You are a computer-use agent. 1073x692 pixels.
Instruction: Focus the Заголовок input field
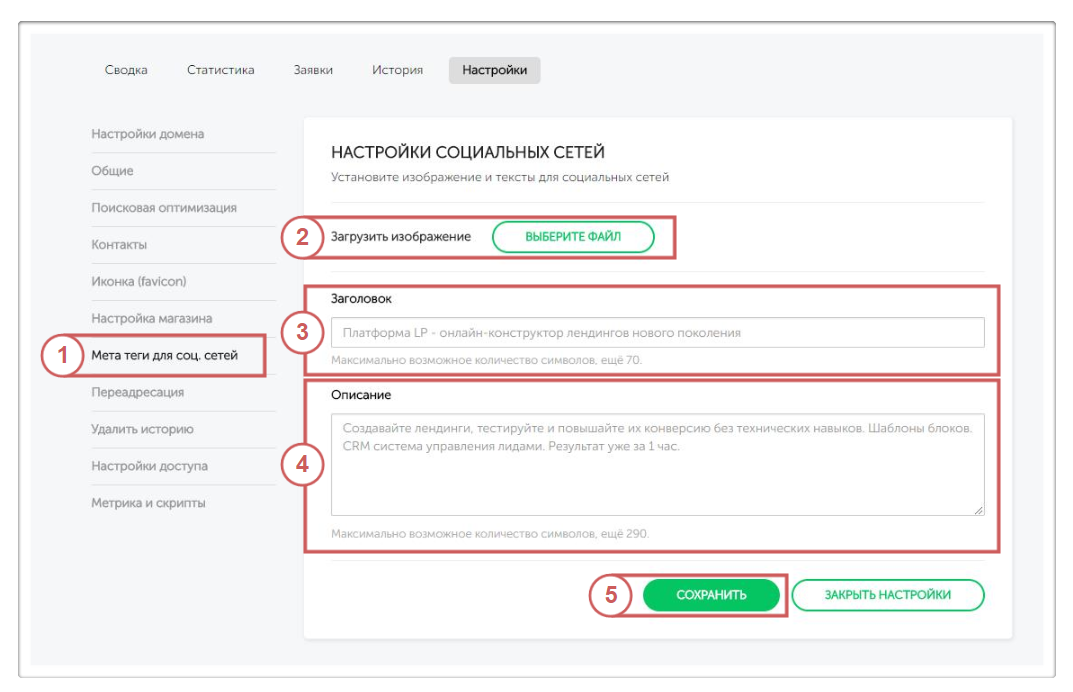(x=657, y=332)
